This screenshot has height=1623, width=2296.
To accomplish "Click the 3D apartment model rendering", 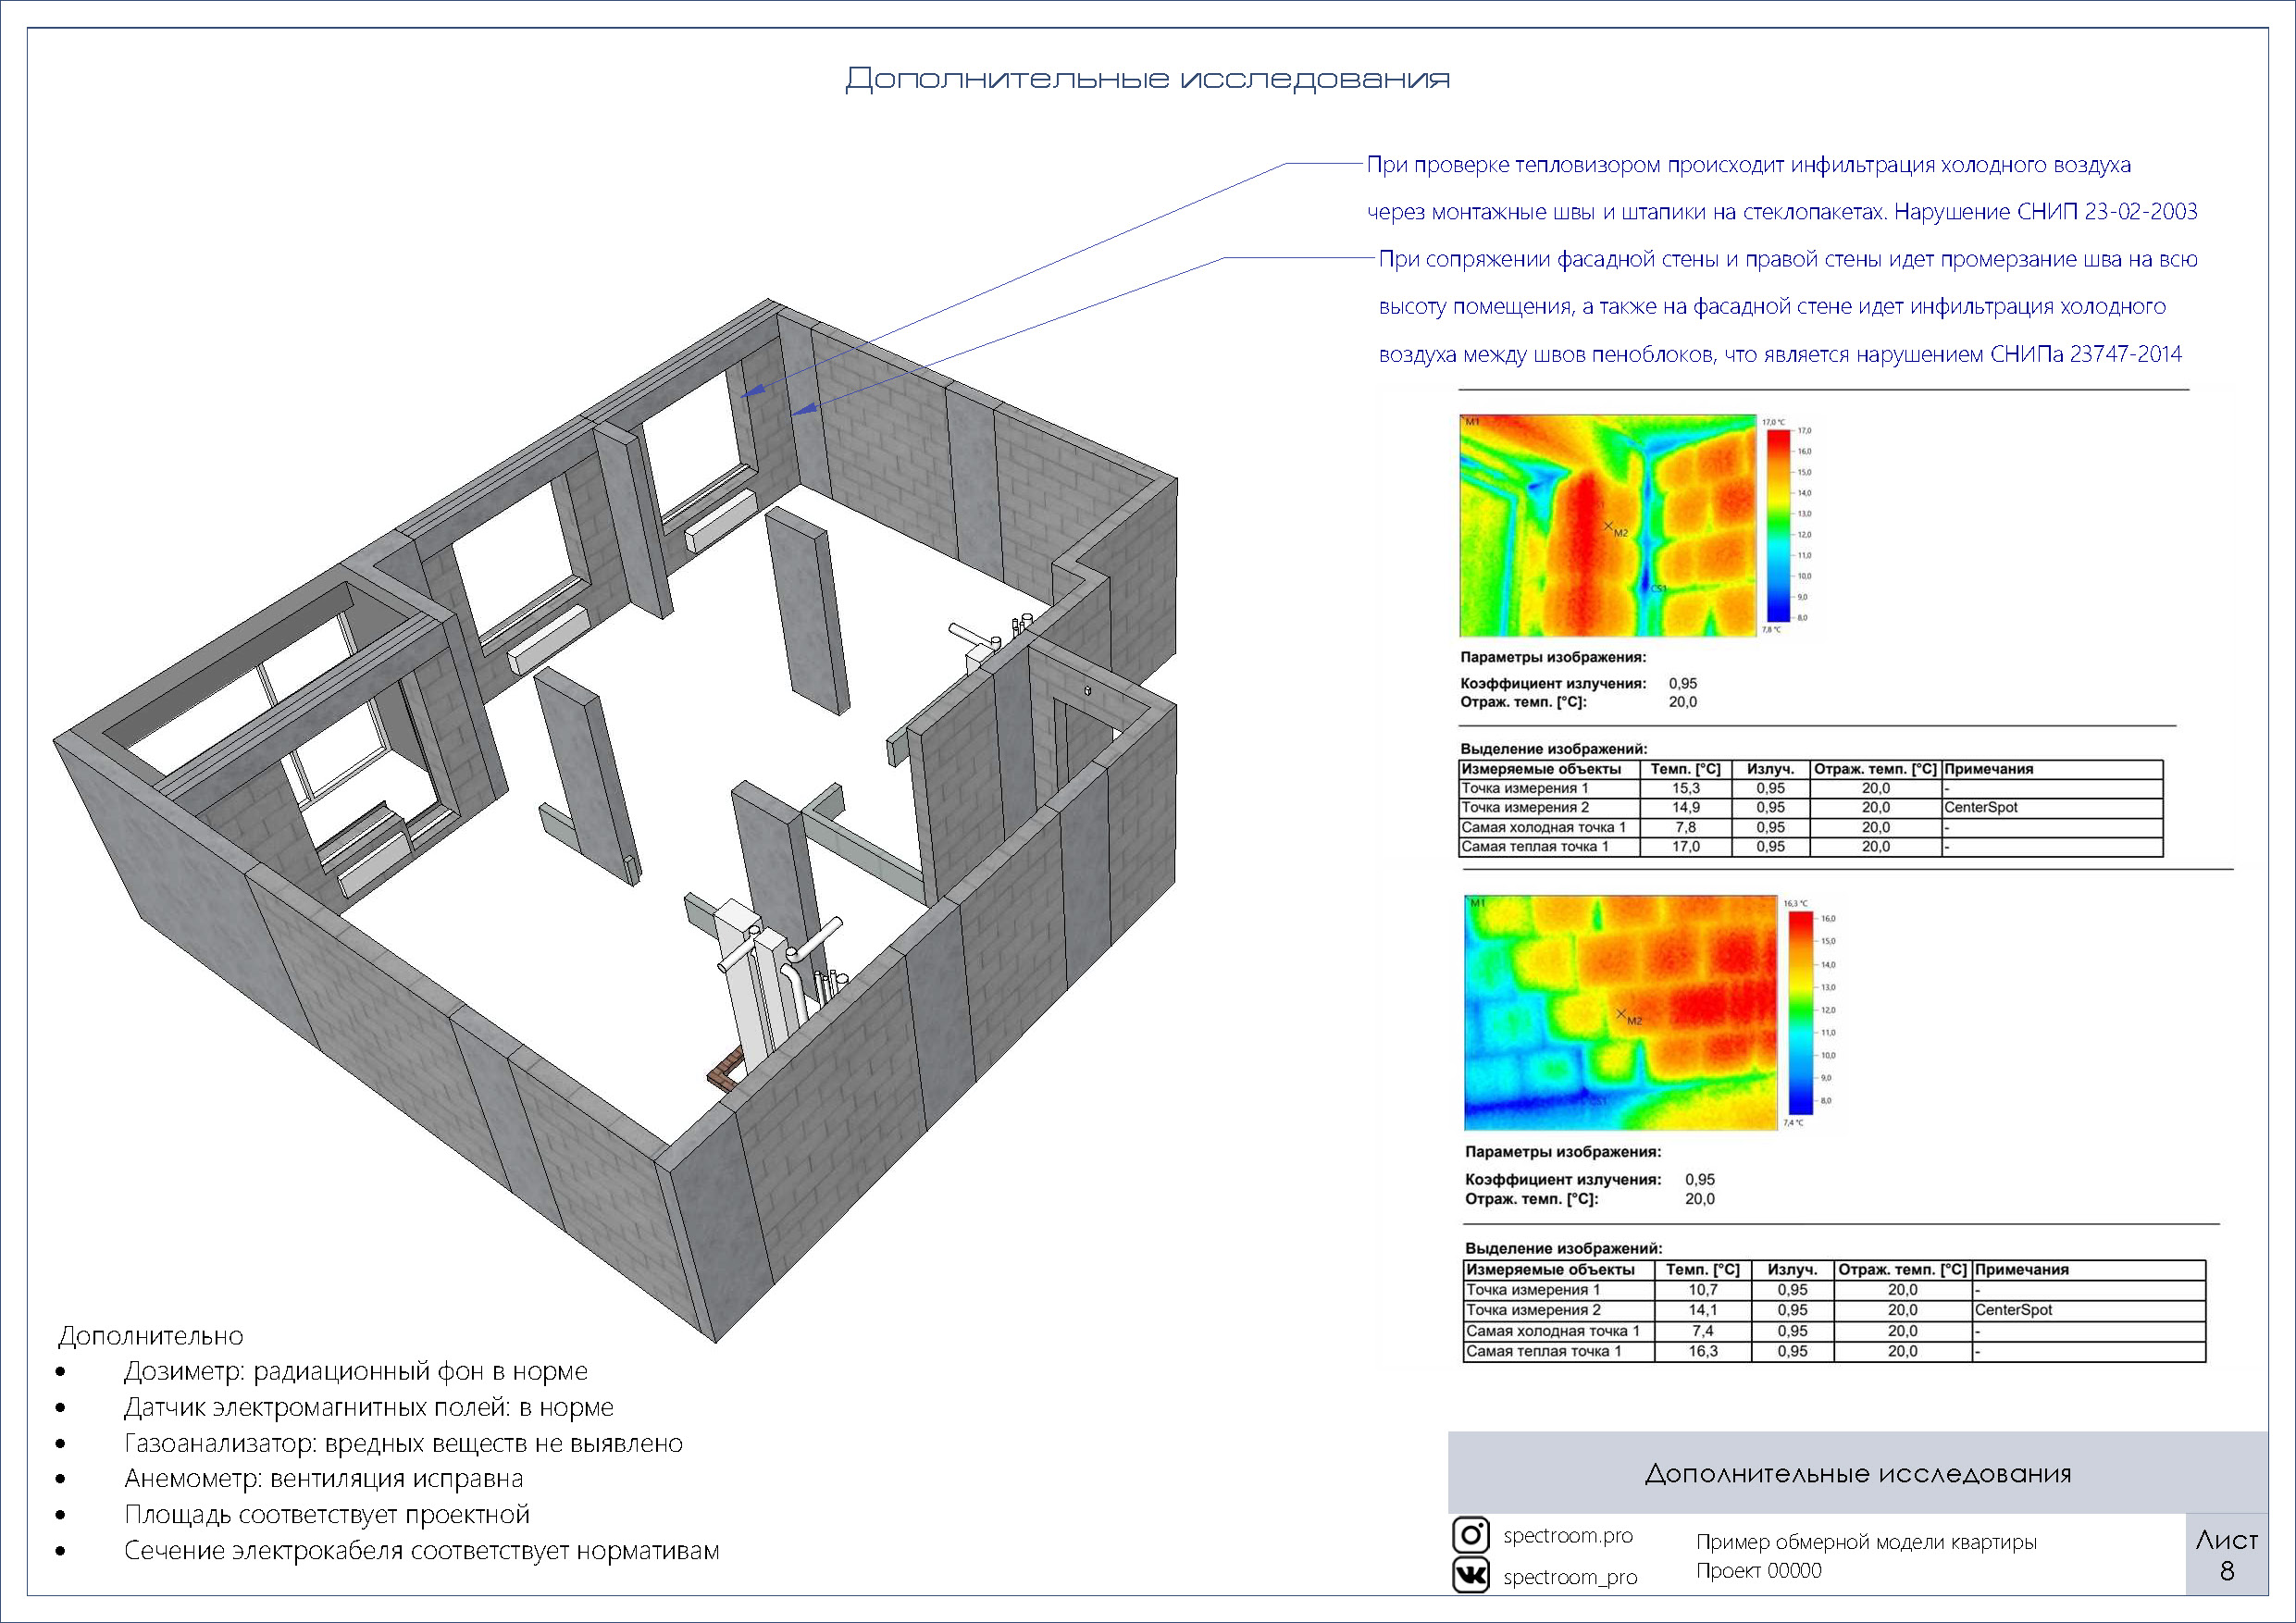I will click(x=615, y=820).
